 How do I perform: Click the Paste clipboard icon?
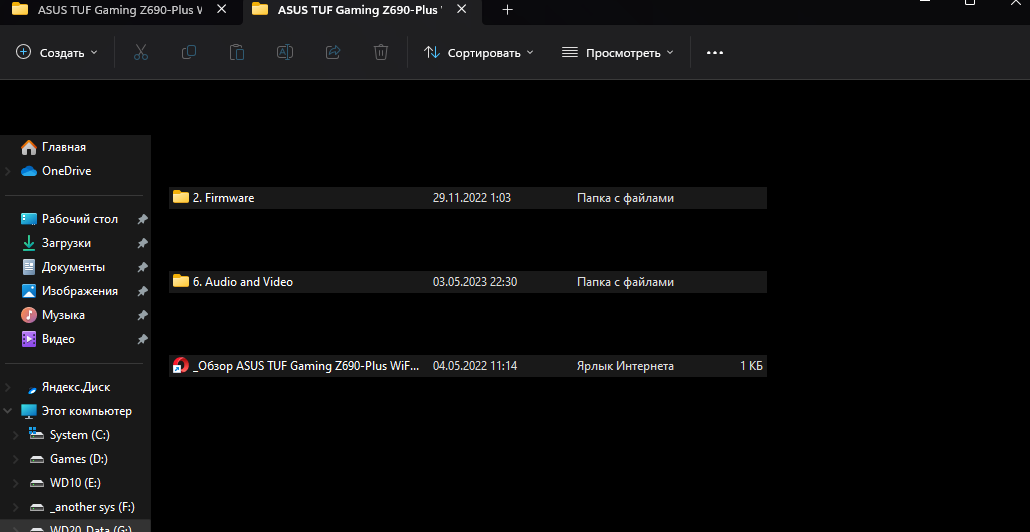[236, 53]
